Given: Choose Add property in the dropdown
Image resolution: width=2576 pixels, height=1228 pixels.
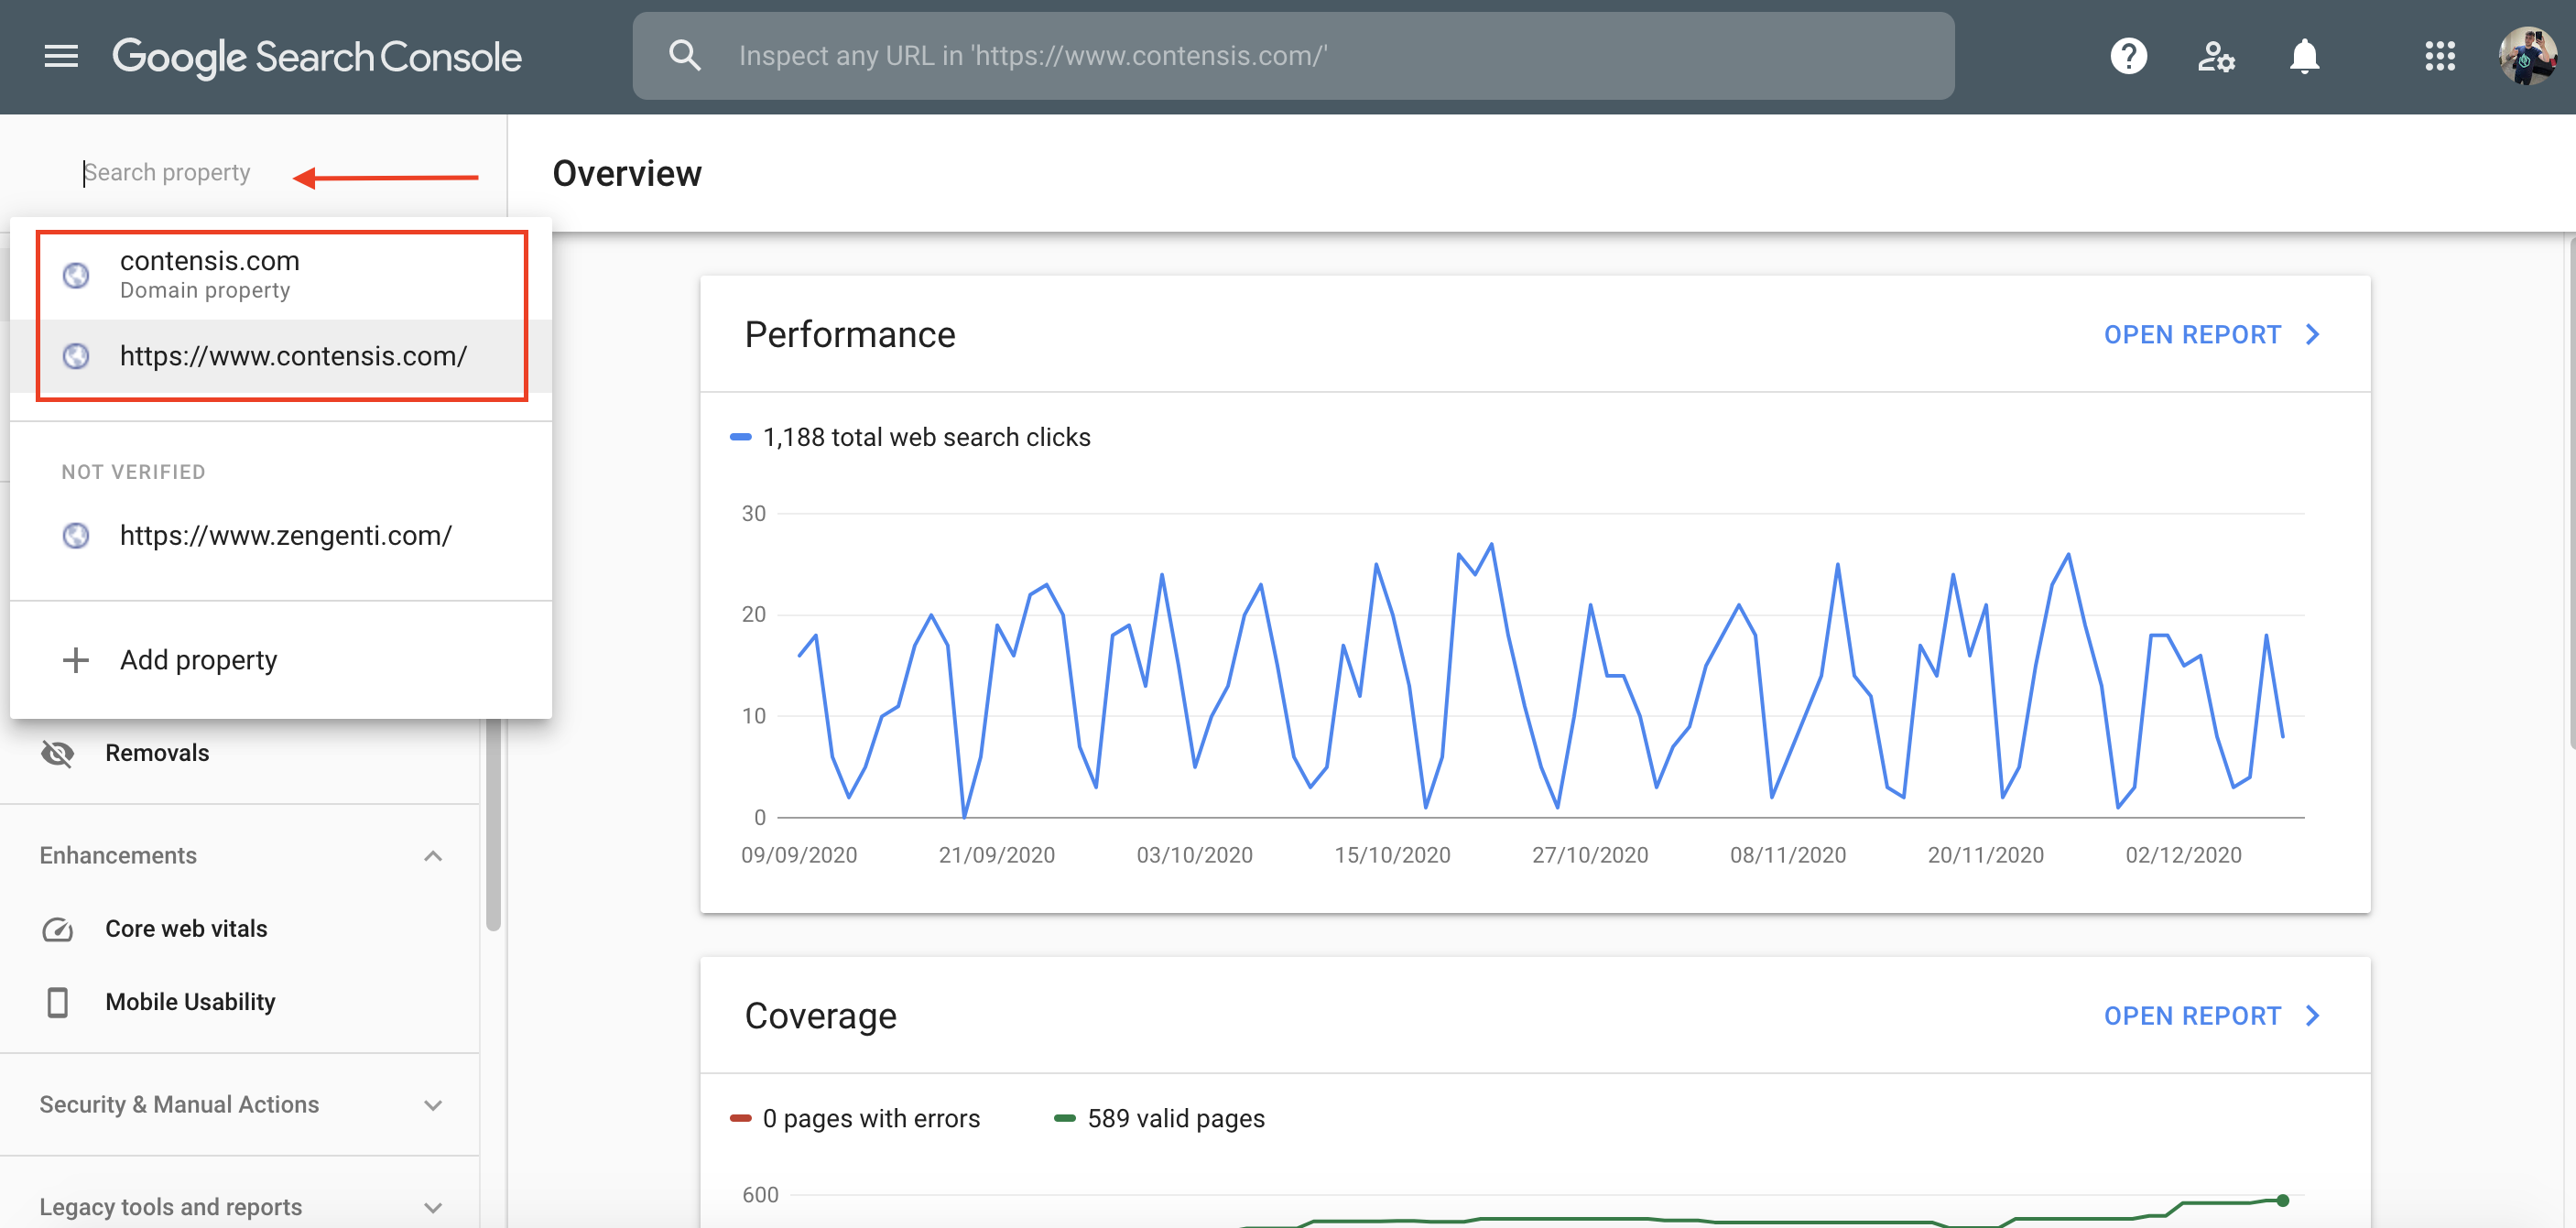Looking at the screenshot, I should click(x=281, y=660).
